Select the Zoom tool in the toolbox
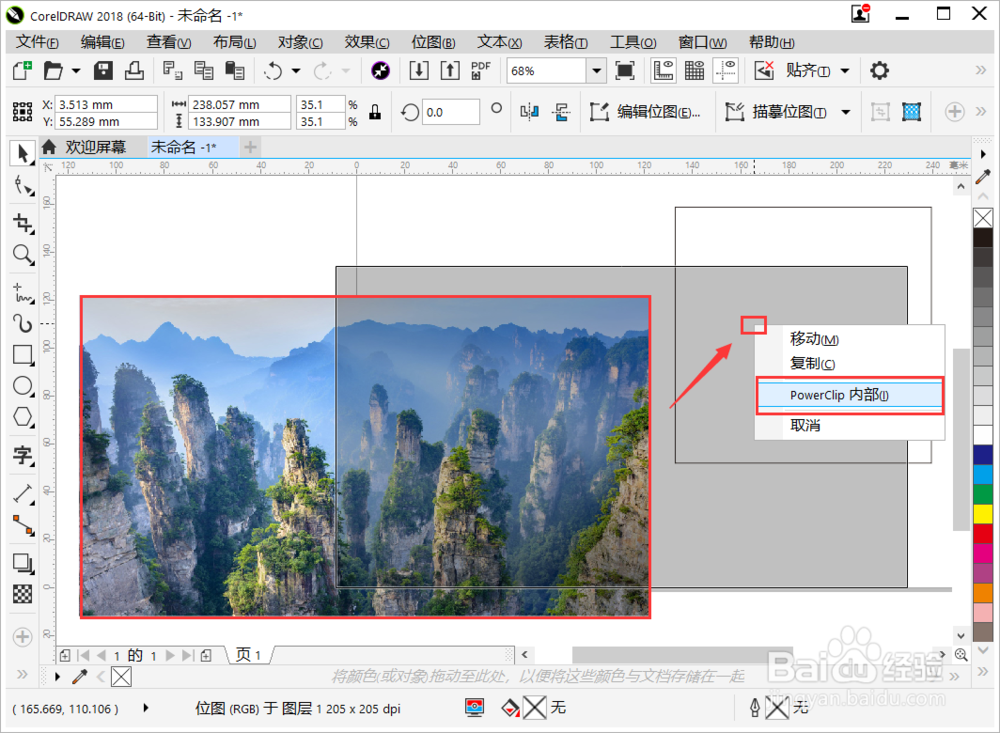Image resolution: width=1000 pixels, height=733 pixels. (23, 255)
